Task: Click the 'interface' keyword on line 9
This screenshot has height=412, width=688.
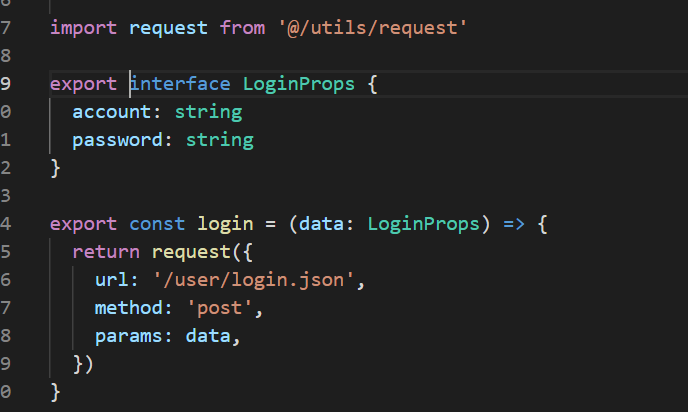Action: (180, 84)
